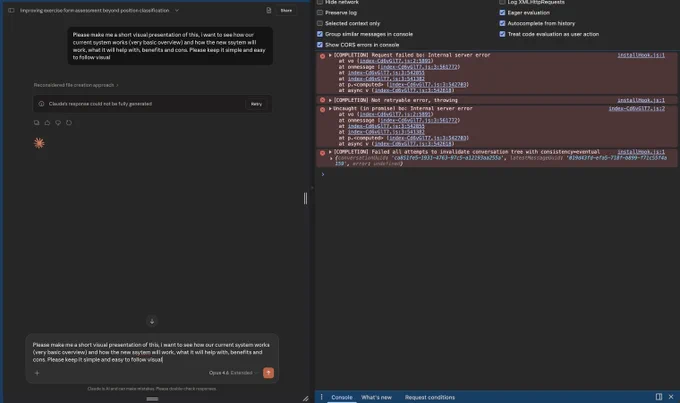Click error icon of 'Failed all attempts' row
Screen dimensions: 680x403
322,153
